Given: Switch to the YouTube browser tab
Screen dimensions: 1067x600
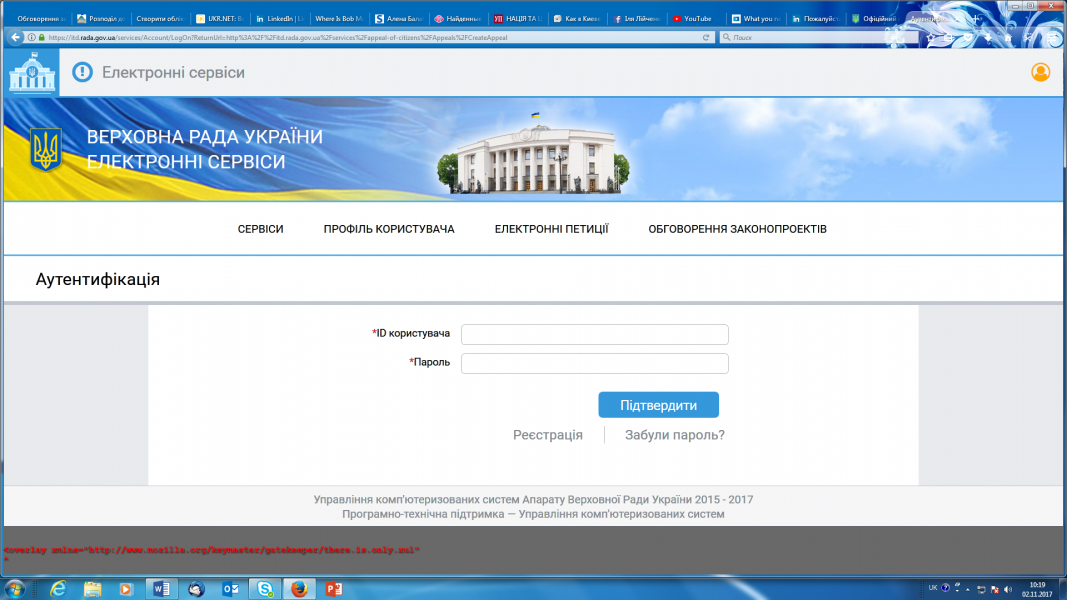Looking at the screenshot, I should (x=692, y=18).
